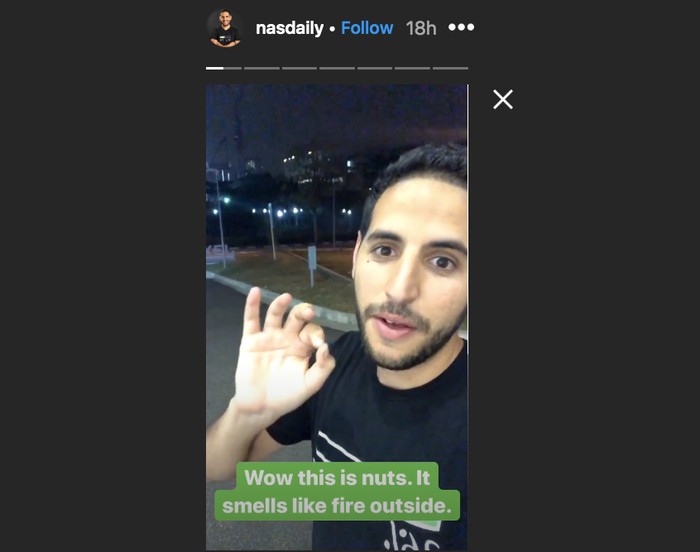Click the white filled portion of progress bar
700x552 pixels.
(x=215, y=68)
